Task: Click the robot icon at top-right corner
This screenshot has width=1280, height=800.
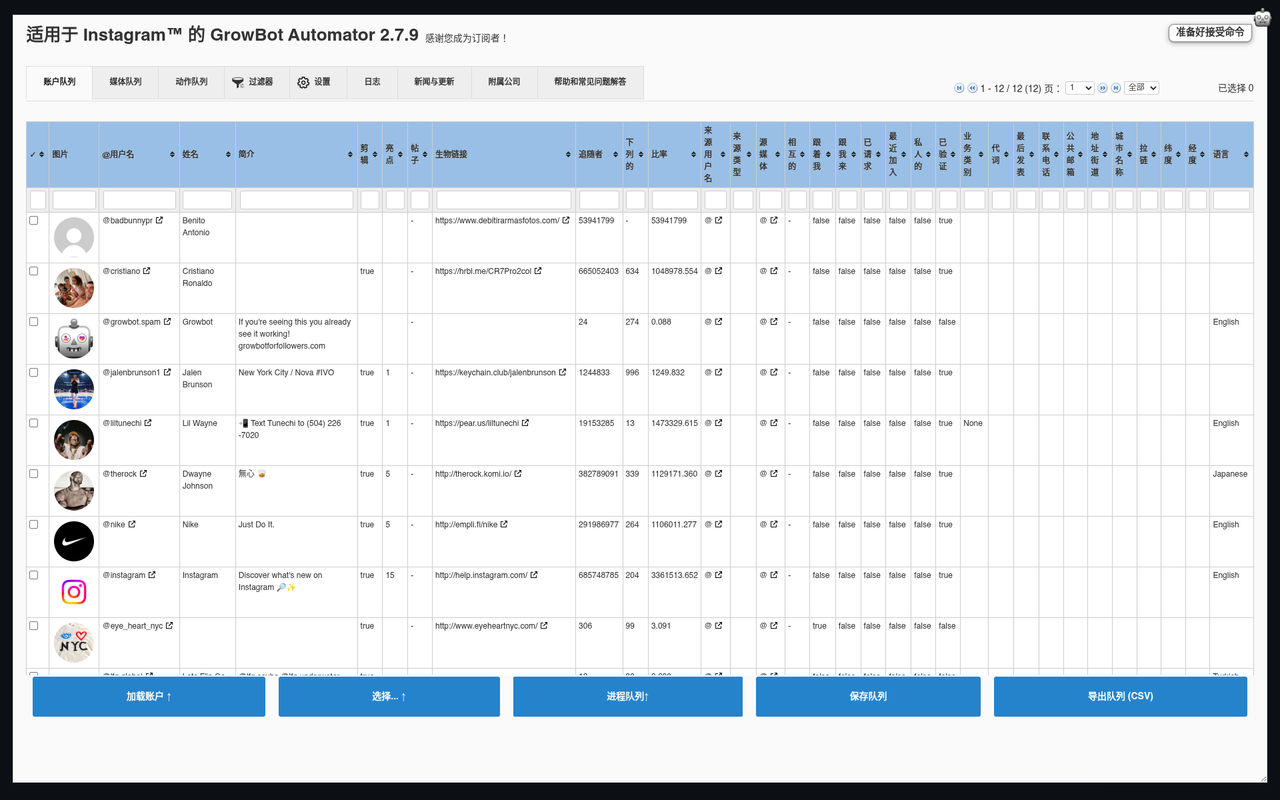Action: click(x=1263, y=18)
